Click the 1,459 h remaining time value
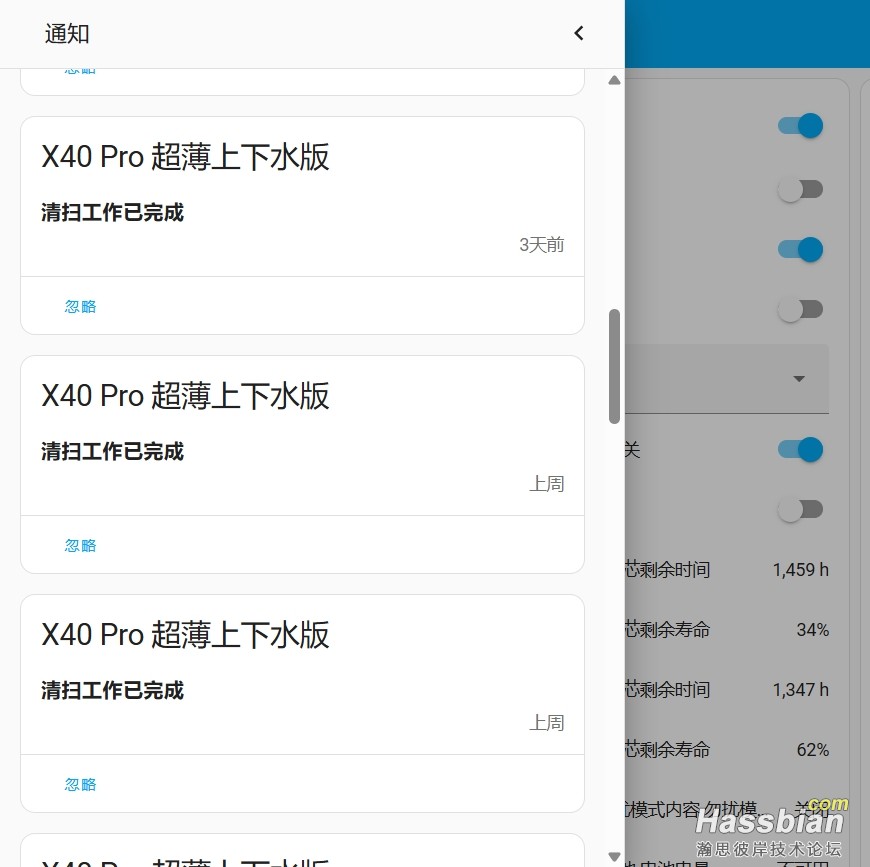The height and width of the screenshot is (867, 870). pos(801,570)
